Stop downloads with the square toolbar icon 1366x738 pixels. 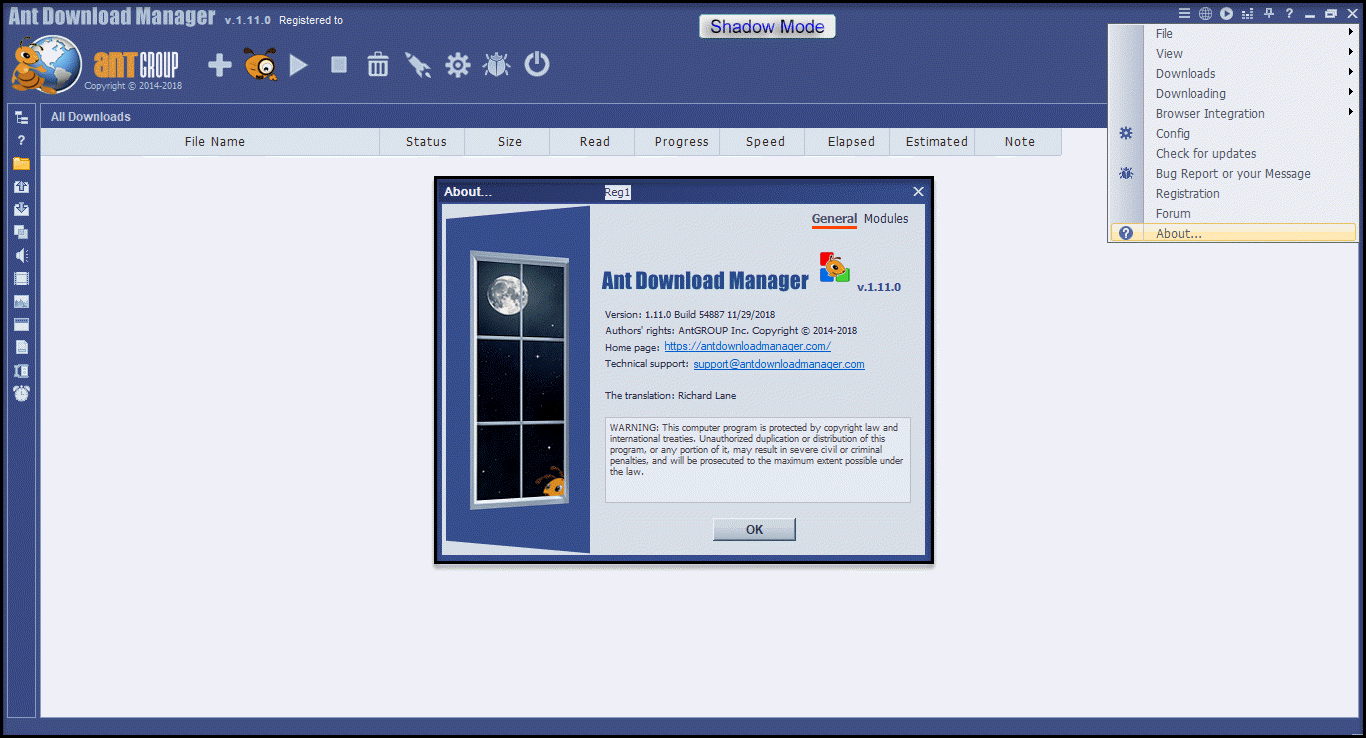339,65
